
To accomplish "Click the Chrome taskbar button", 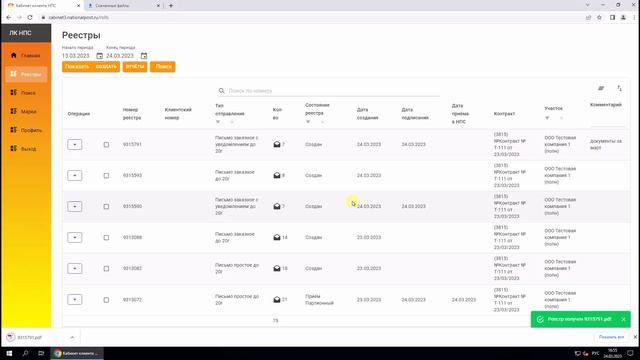I will coord(77,353).
